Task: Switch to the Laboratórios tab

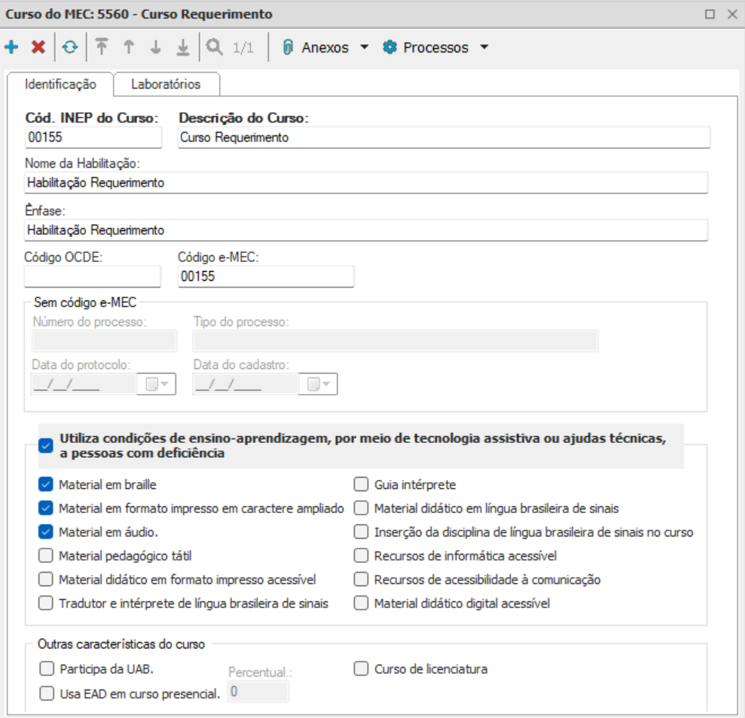Action: (166, 84)
